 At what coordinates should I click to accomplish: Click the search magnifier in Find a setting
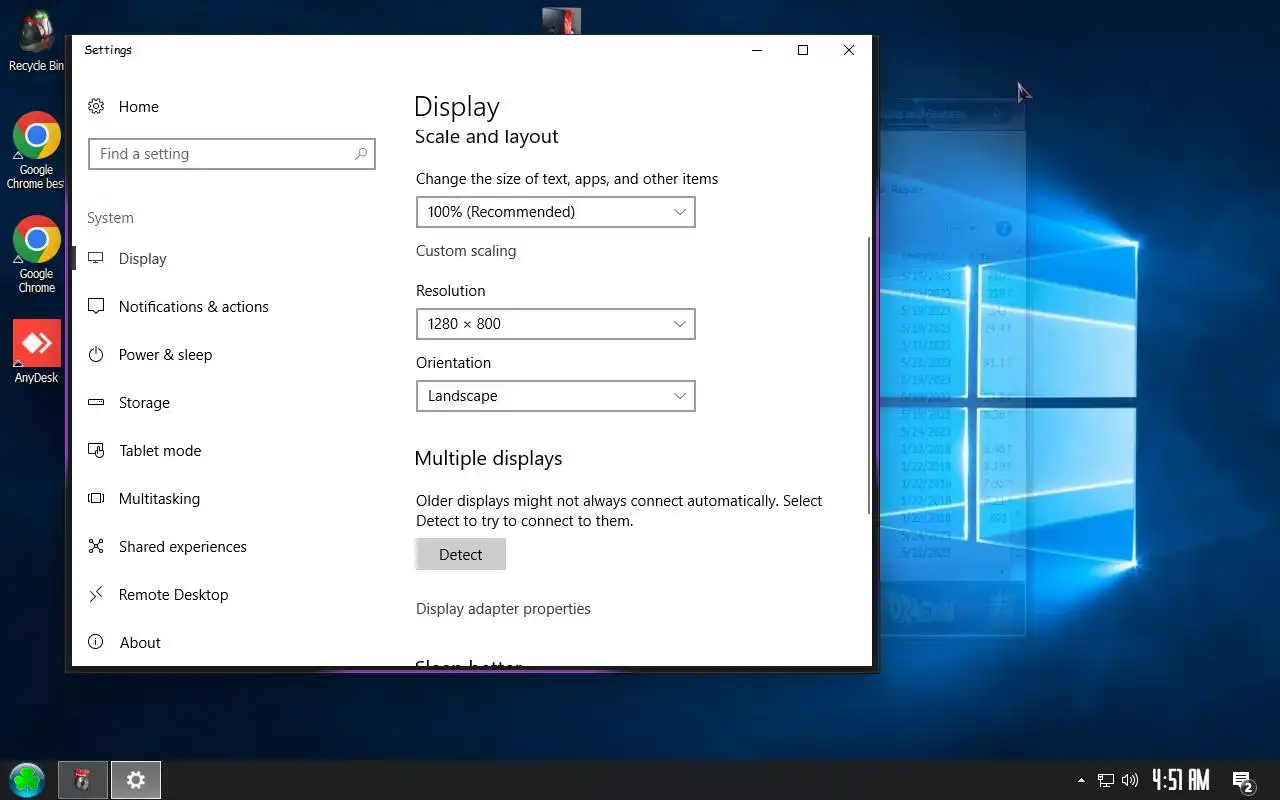361,154
